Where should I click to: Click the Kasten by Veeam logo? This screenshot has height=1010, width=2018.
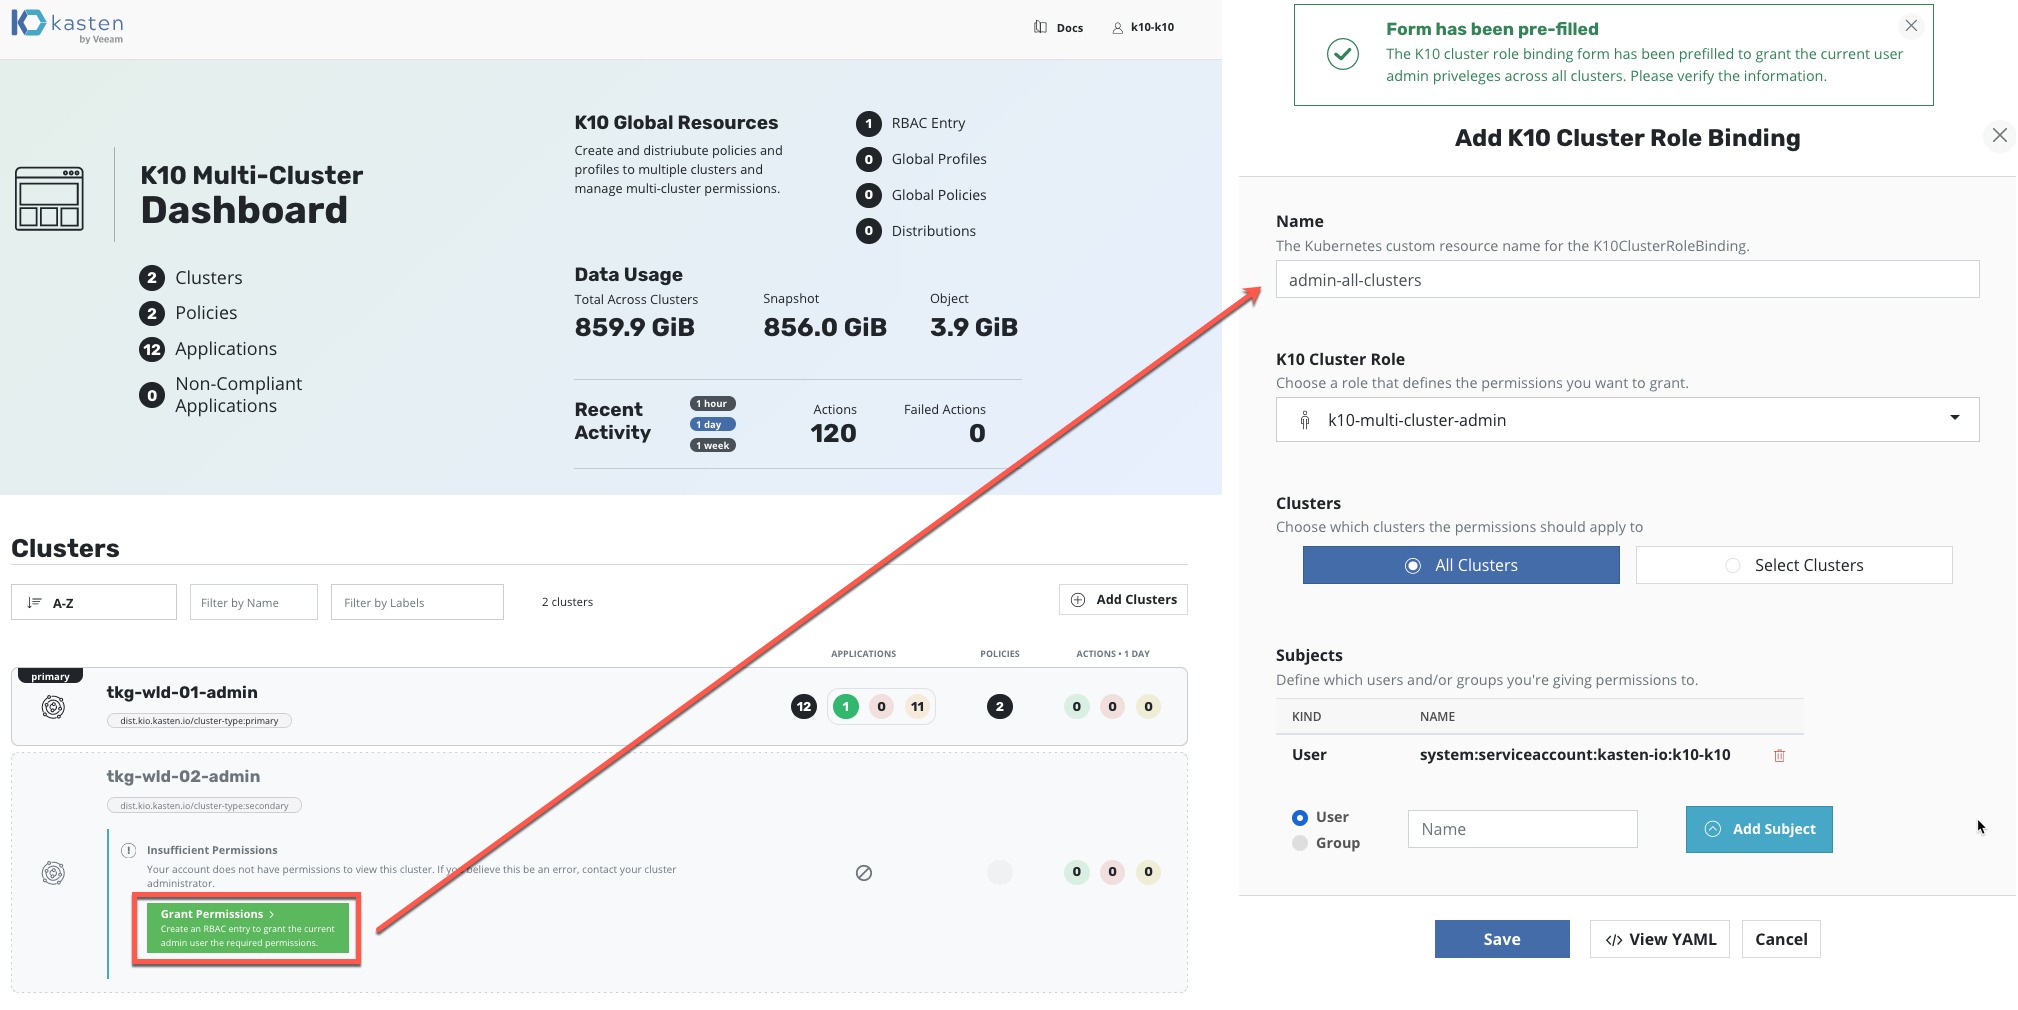(x=67, y=26)
